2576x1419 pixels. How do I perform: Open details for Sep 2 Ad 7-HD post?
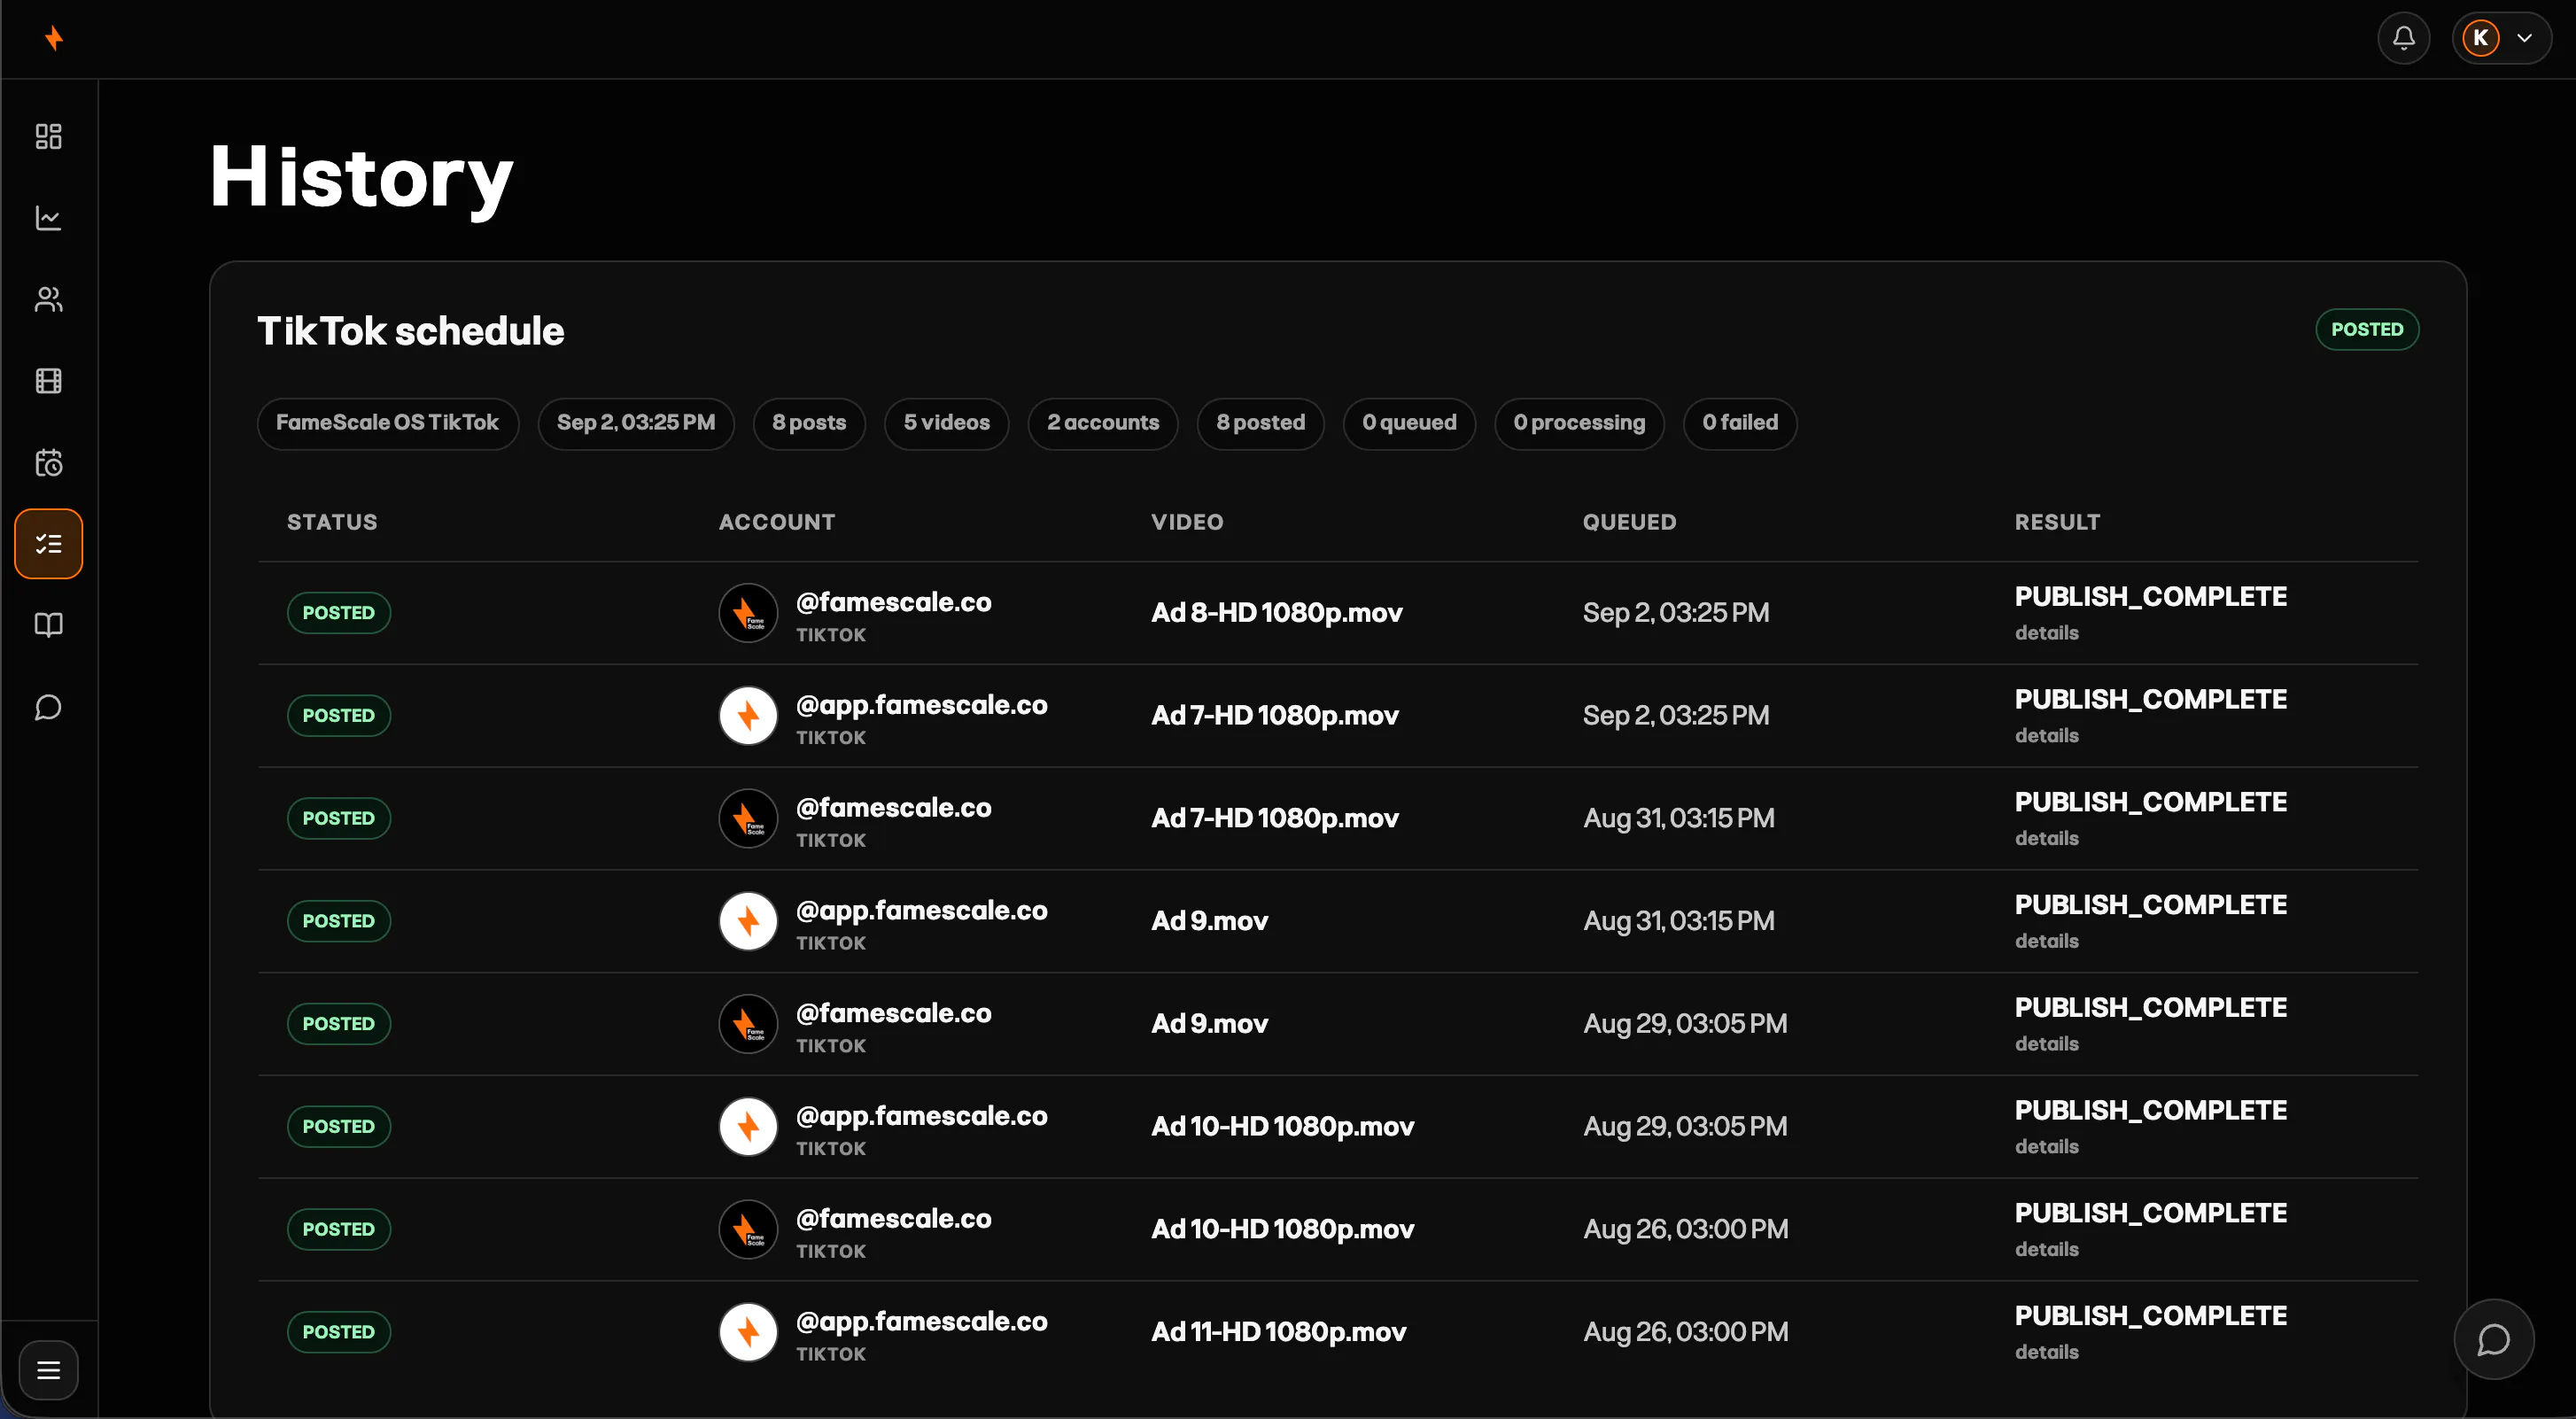[x=2047, y=736]
